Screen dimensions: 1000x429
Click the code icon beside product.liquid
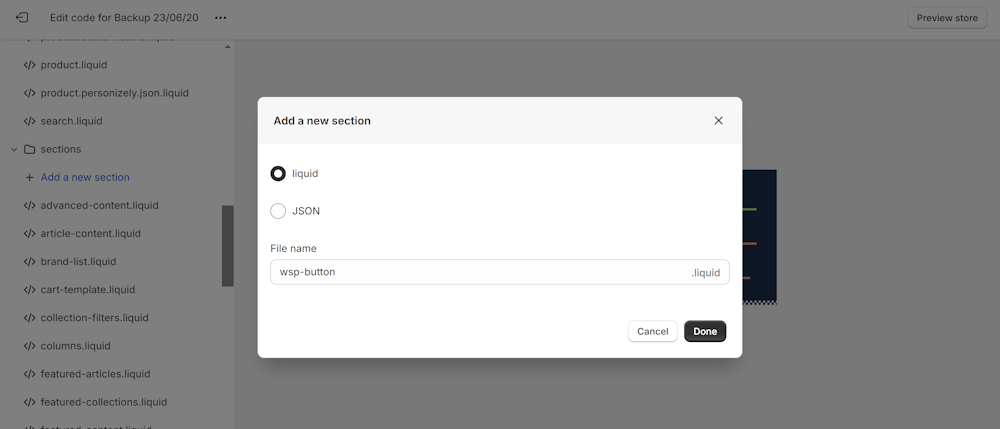click(30, 65)
